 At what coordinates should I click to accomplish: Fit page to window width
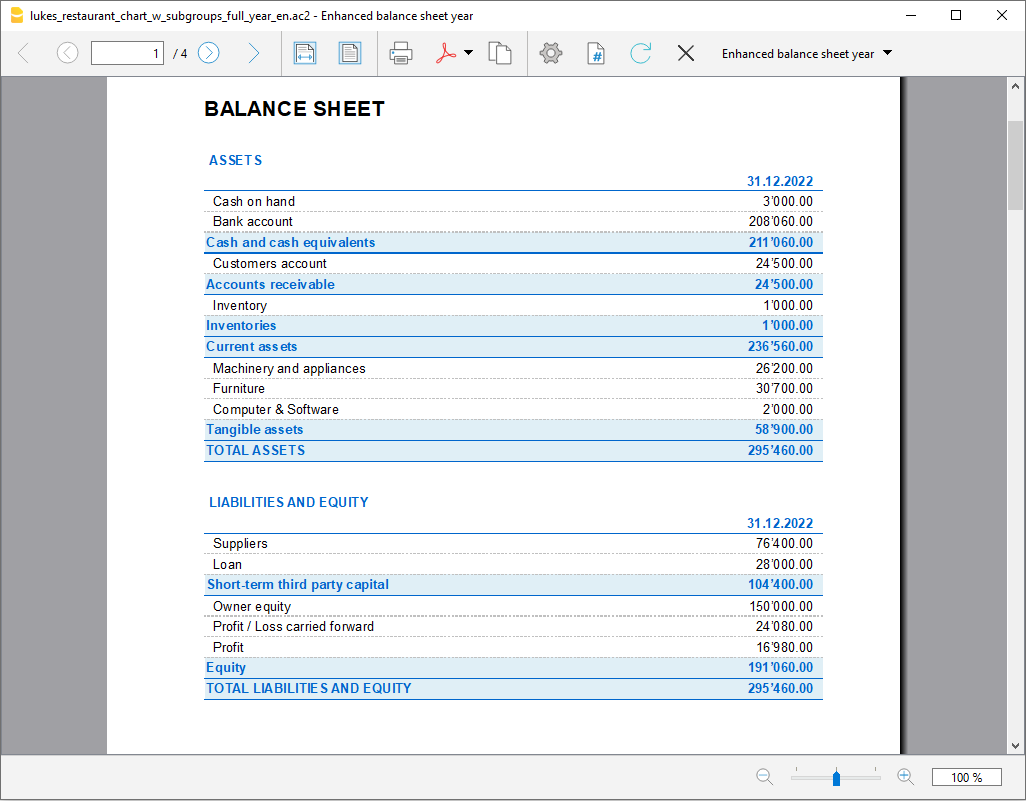pos(304,52)
